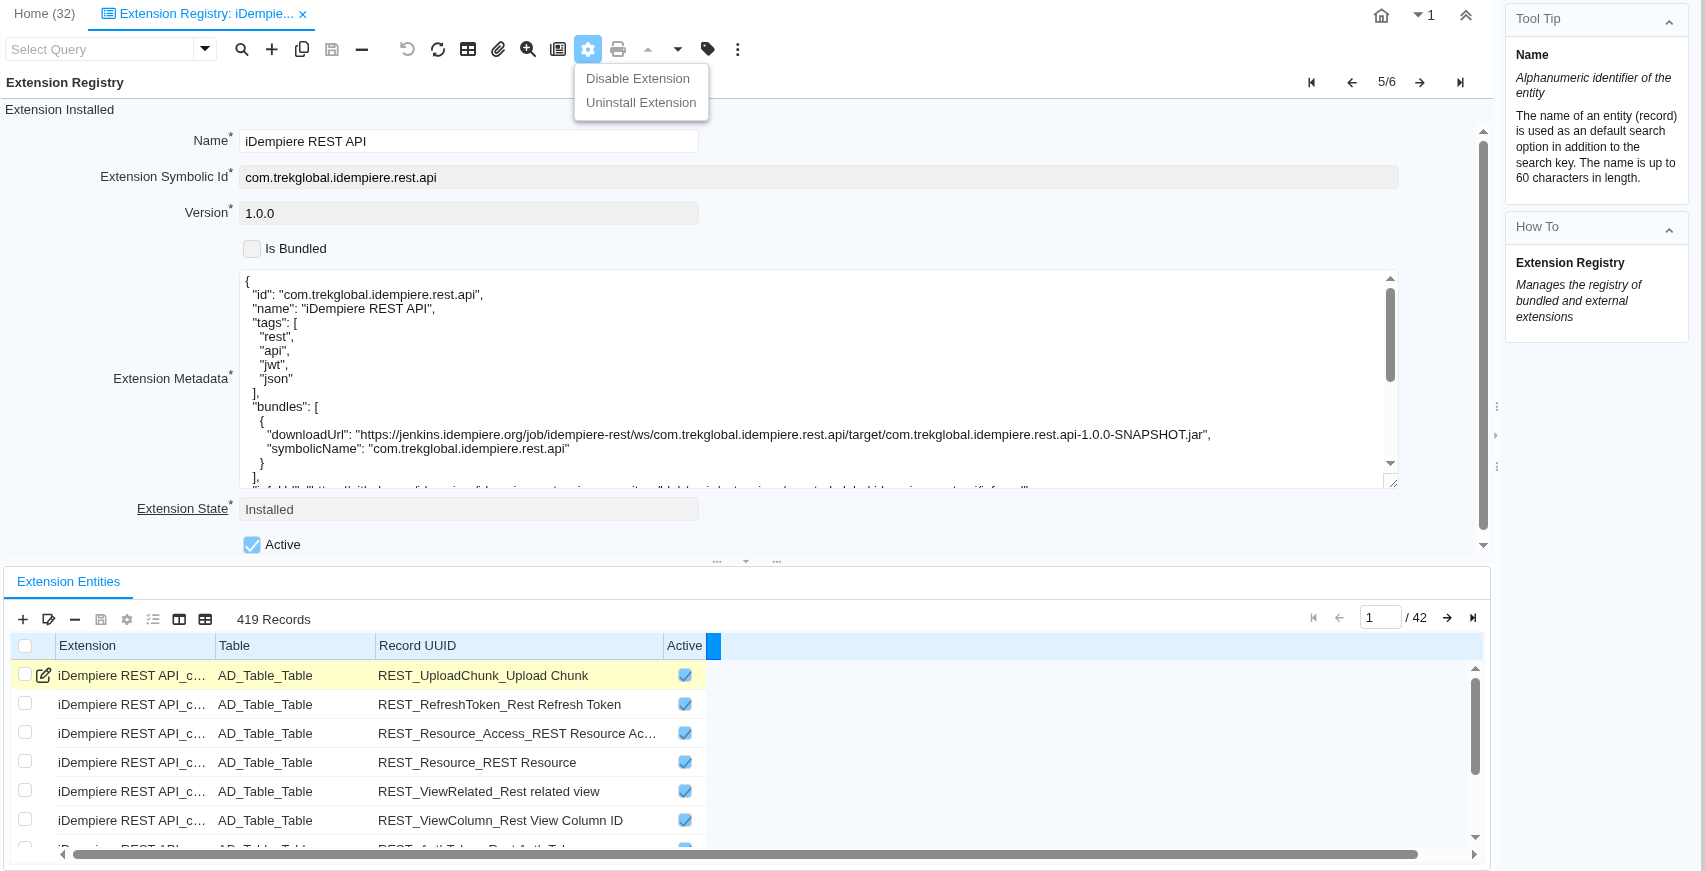1705x871 pixels.
Task: Go to Home via house icon
Action: click(1381, 15)
